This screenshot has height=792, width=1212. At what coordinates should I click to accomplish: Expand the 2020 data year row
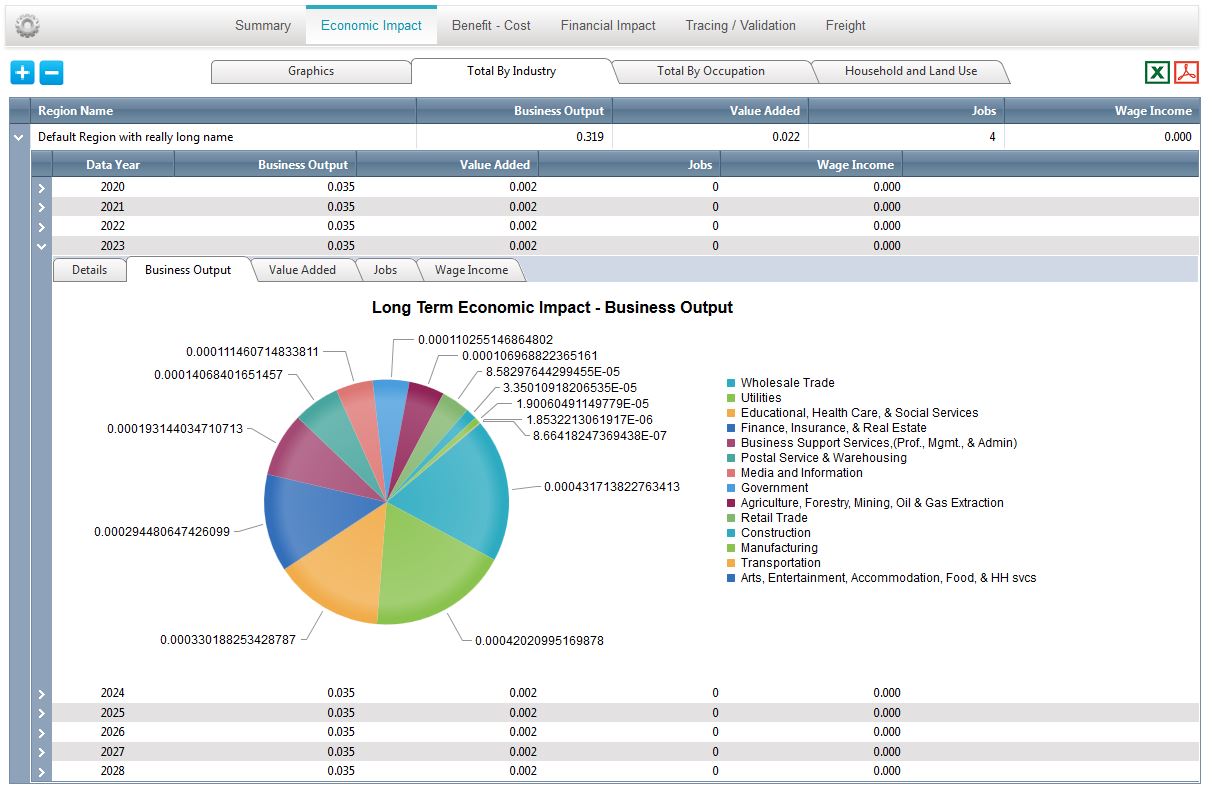pyautogui.click(x=41, y=187)
